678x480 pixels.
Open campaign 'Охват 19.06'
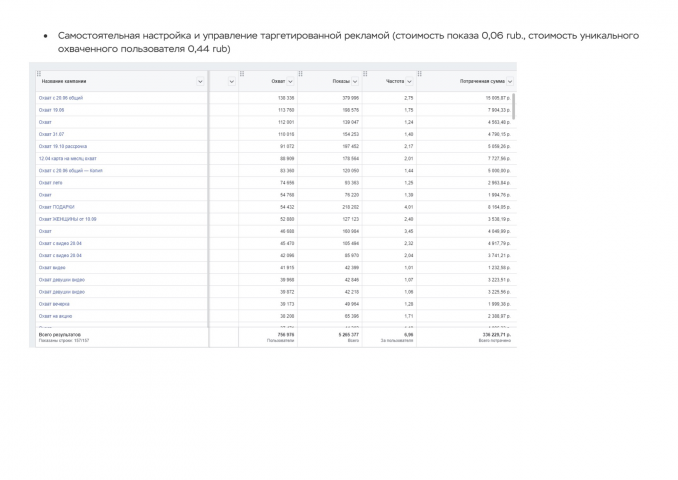click(x=51, y=110)
